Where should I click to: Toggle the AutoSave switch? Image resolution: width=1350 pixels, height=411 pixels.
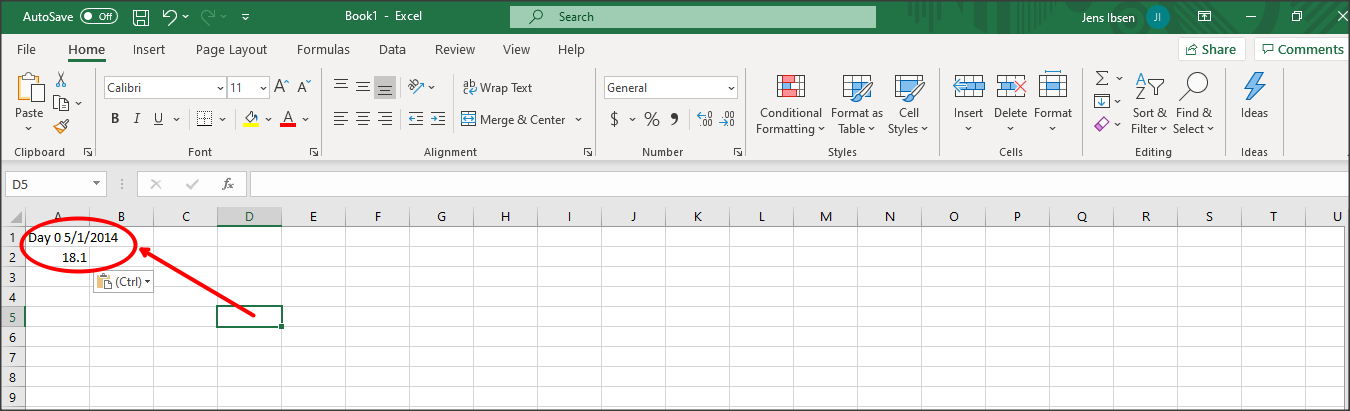[98, 17]
